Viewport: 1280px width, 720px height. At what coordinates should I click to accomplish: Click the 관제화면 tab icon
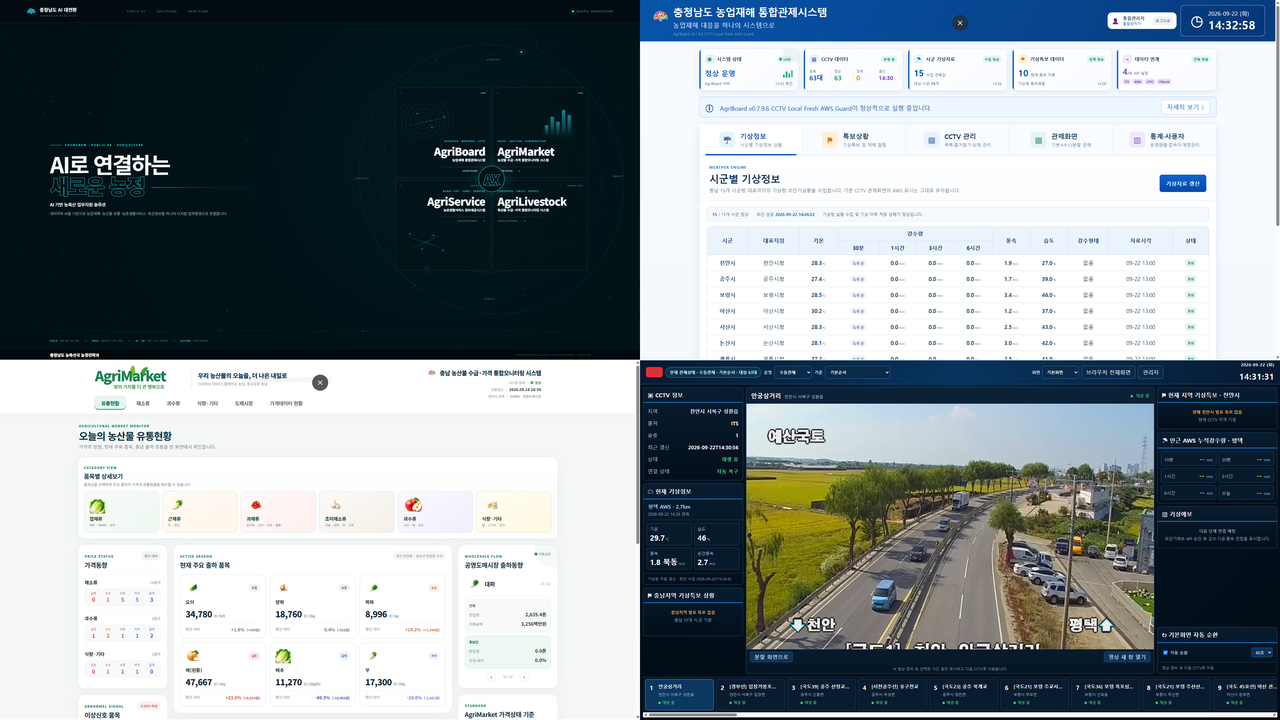point(1038,141)
